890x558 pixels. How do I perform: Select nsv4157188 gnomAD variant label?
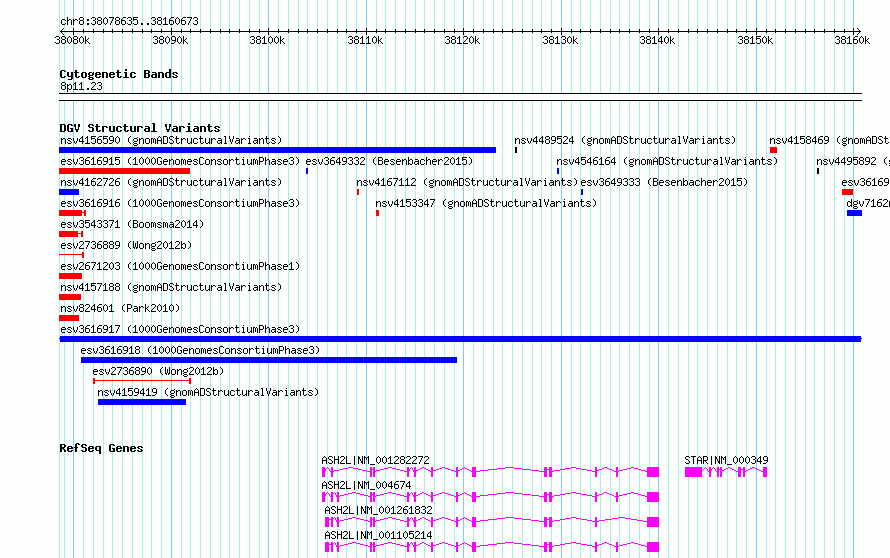[x=171, y=287]
